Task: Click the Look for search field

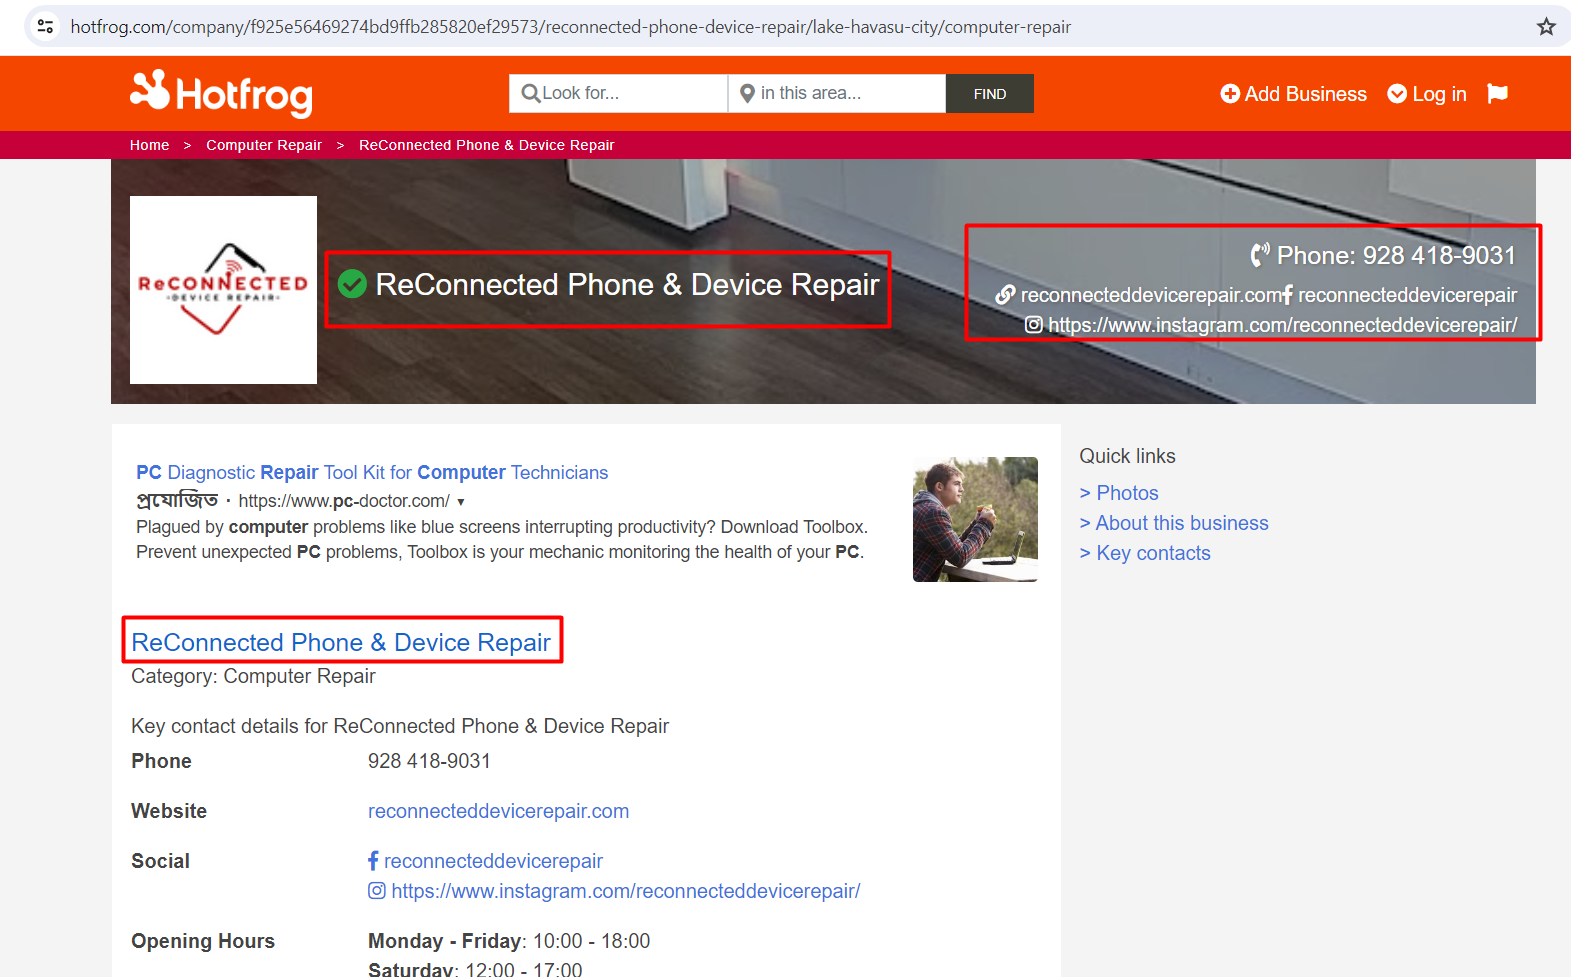Action: 618,94
